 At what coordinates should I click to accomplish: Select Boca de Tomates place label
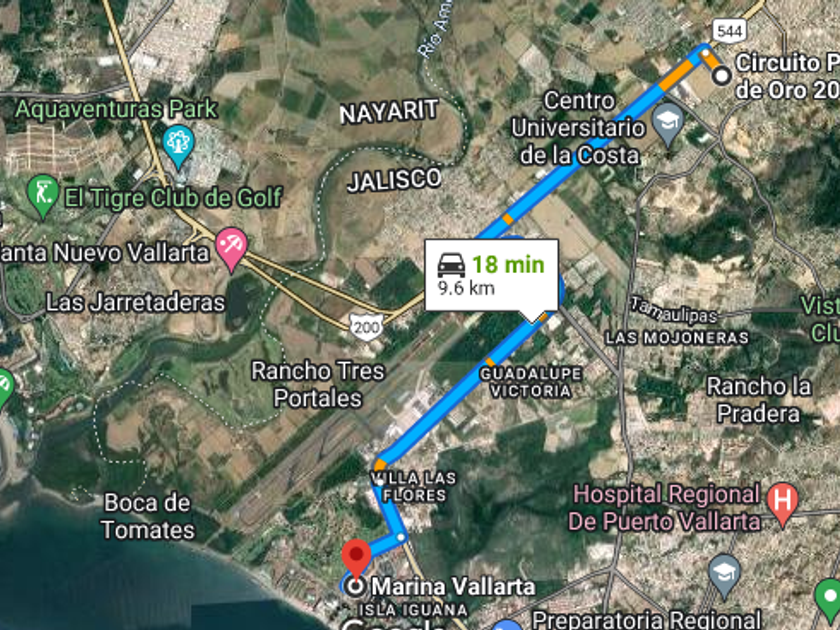tap(148, 516)
